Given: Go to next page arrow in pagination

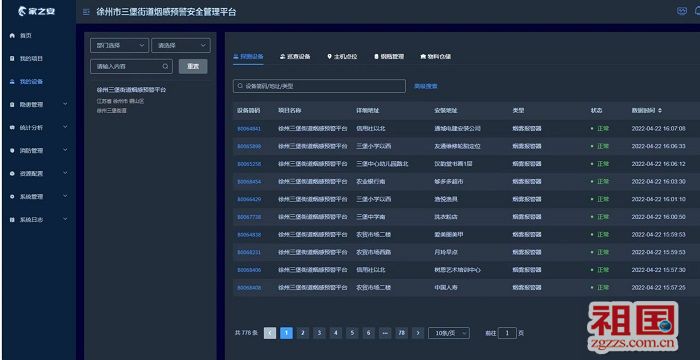Looking at the screenshot, I should [x=418, y=333].
